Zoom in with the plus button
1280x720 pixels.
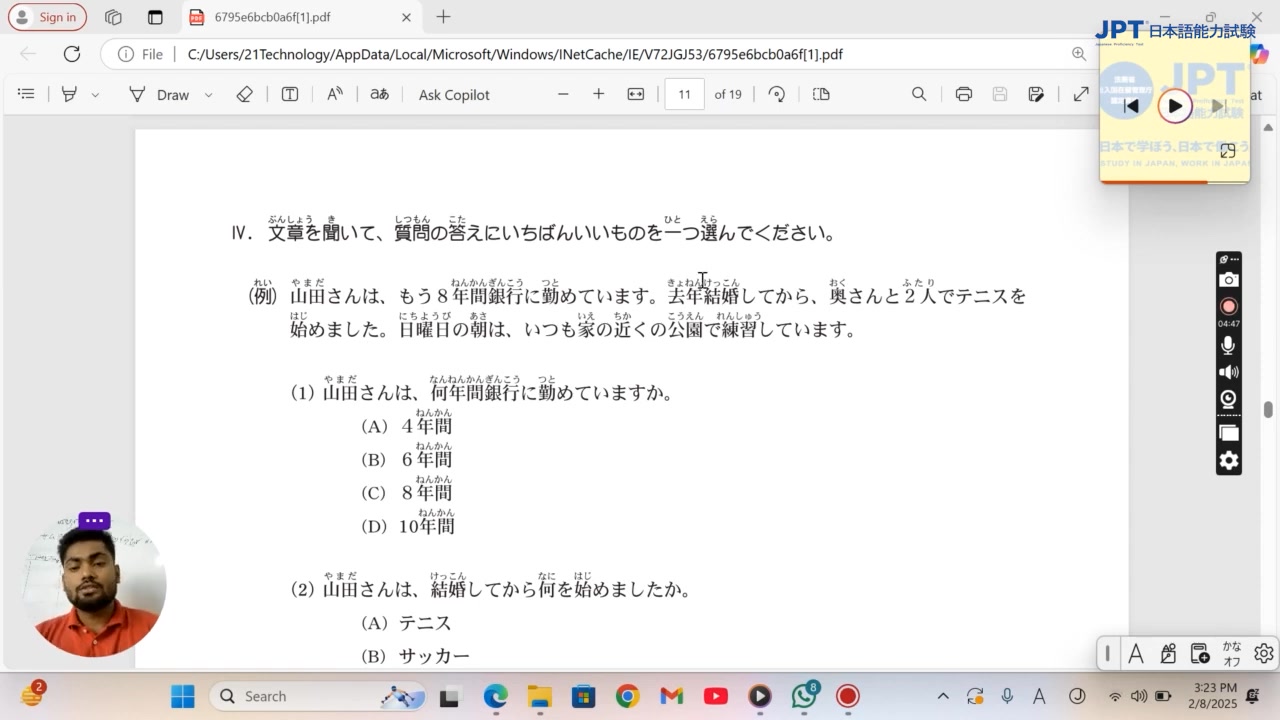click(599, 94)
